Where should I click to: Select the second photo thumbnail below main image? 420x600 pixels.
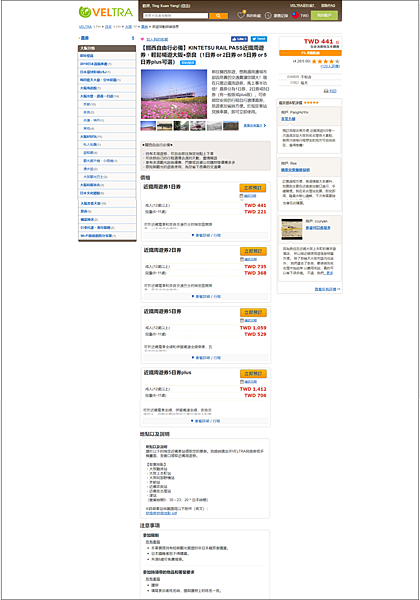164,126
